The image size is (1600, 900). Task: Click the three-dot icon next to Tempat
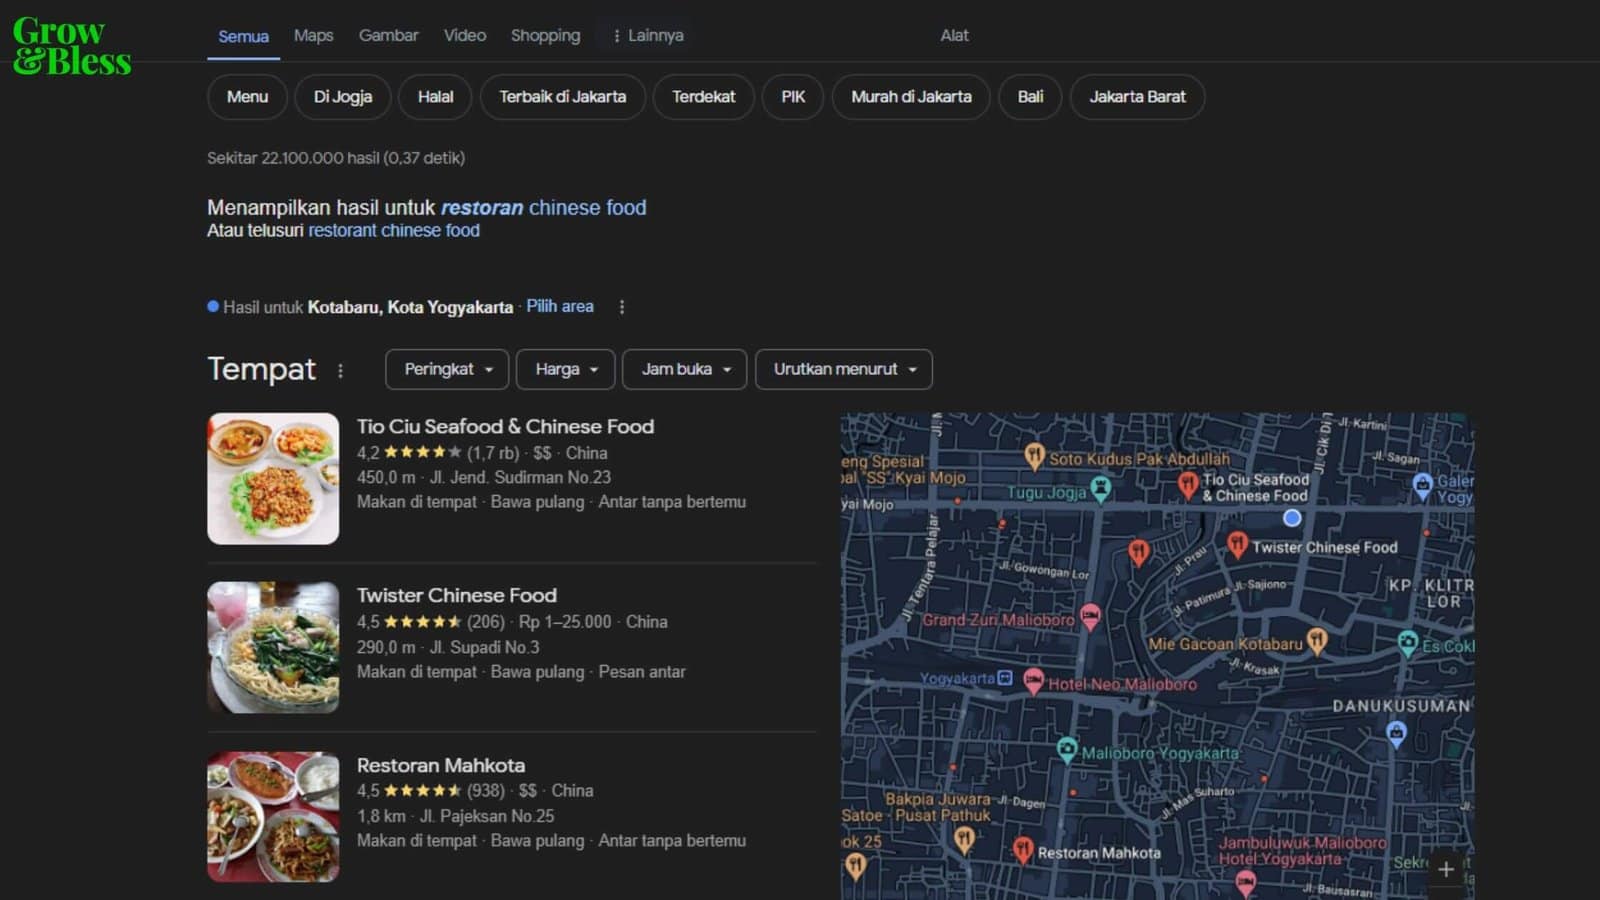coord(341,369)
